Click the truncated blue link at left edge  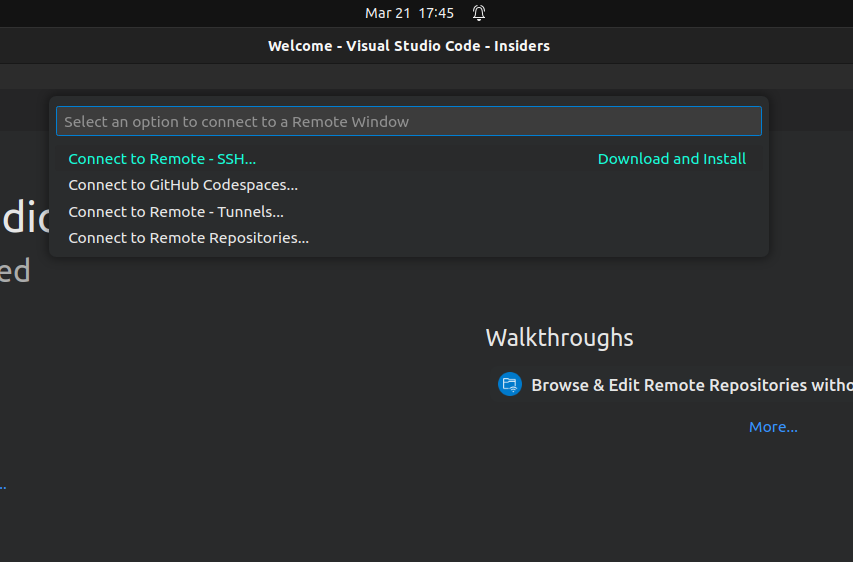click(x=3, y=487)
